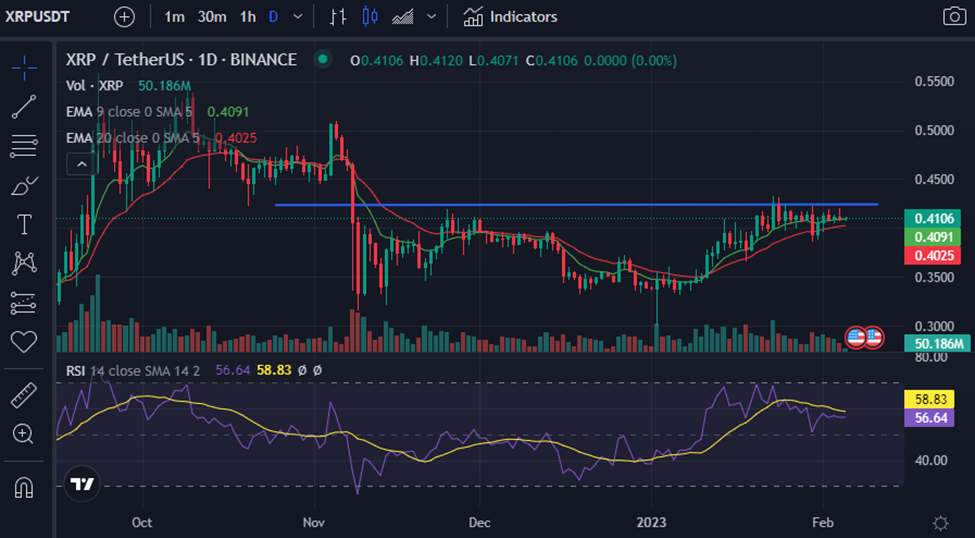This screenshot has height=538, width=975.
Task: Select the crosshair cursor tool
Action: pyautogui.click(x=24, y=68)
